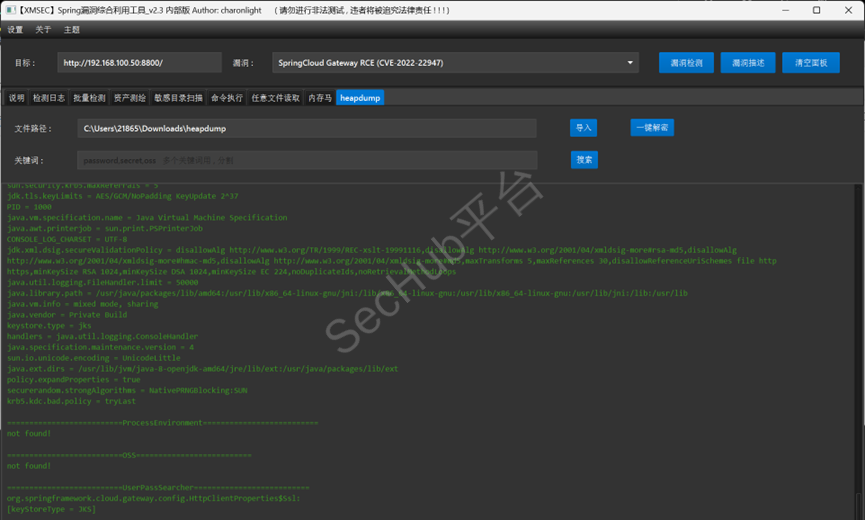Click the 'java.vendor = Private Build' line
Screen dimensions: 865x520
click(67, 315)
